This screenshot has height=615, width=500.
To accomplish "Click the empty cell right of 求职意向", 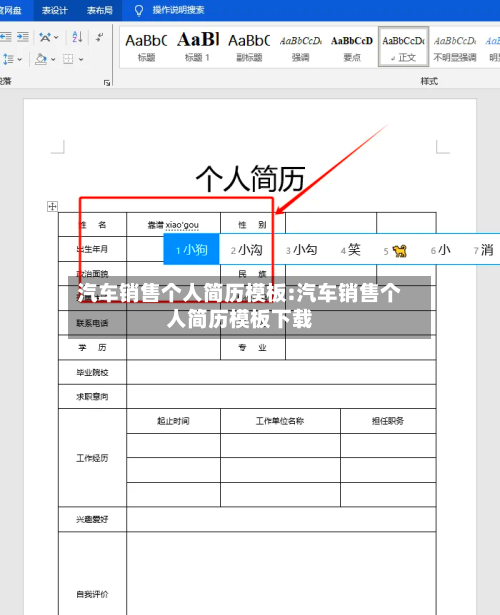I will (x=281, y=397).
